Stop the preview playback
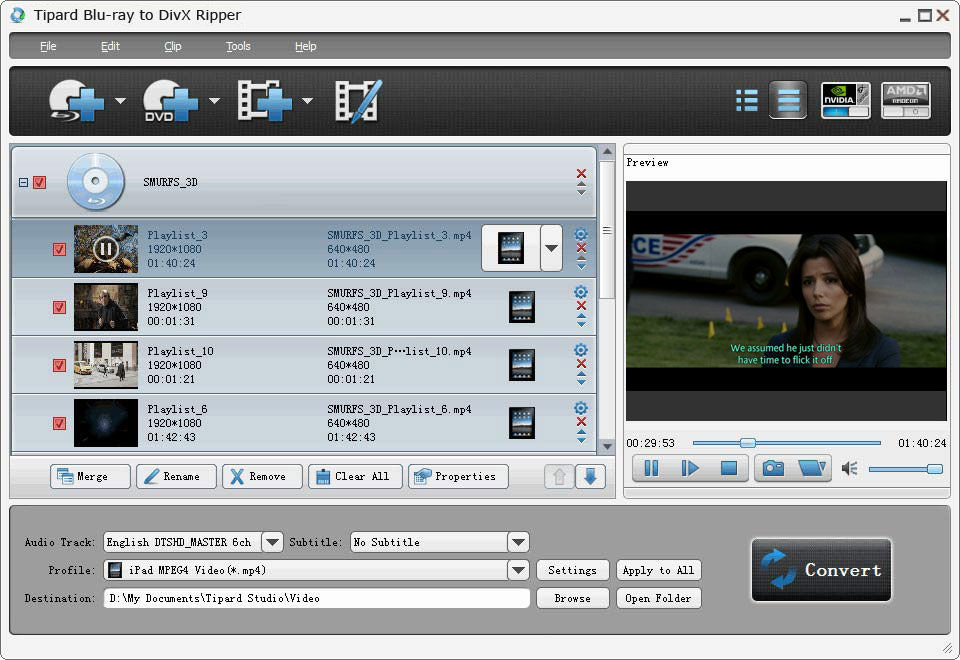Image resolution: width=960 pixels, height=660 pixels. 729,468
